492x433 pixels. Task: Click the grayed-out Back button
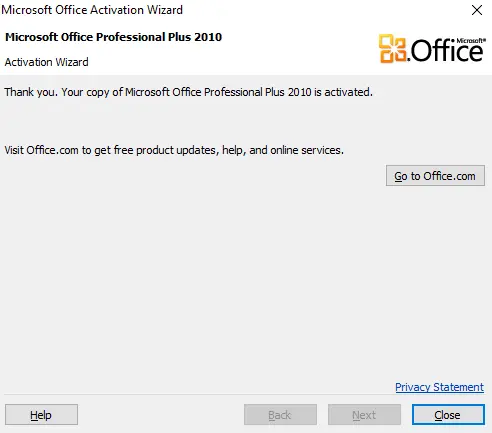(280, 415)
